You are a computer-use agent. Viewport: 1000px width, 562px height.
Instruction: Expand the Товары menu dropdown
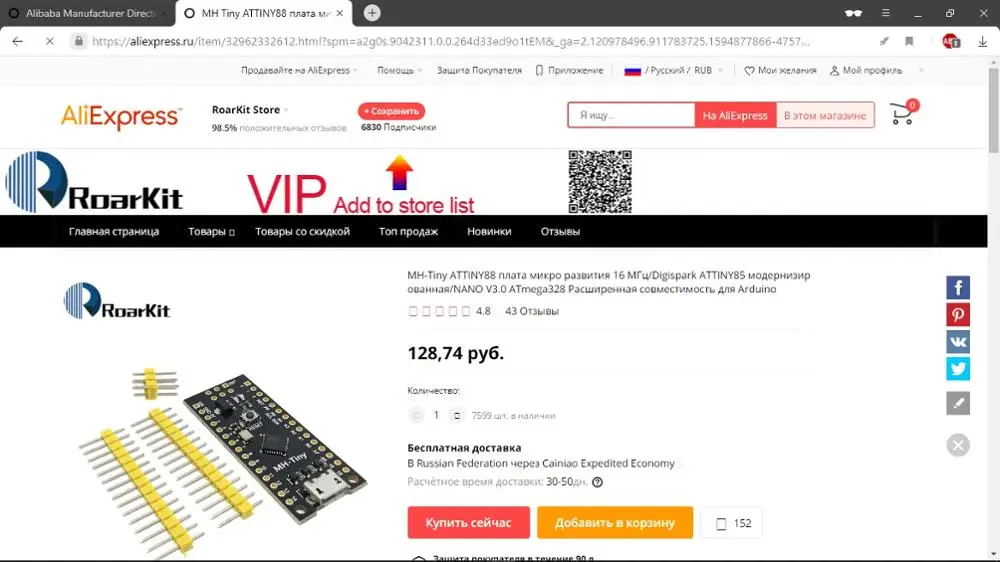click(211, 232)
